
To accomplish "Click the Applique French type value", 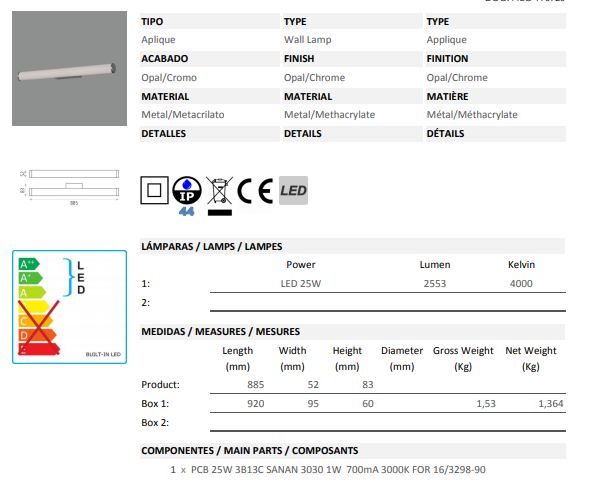I will click(x=447, y=40).
